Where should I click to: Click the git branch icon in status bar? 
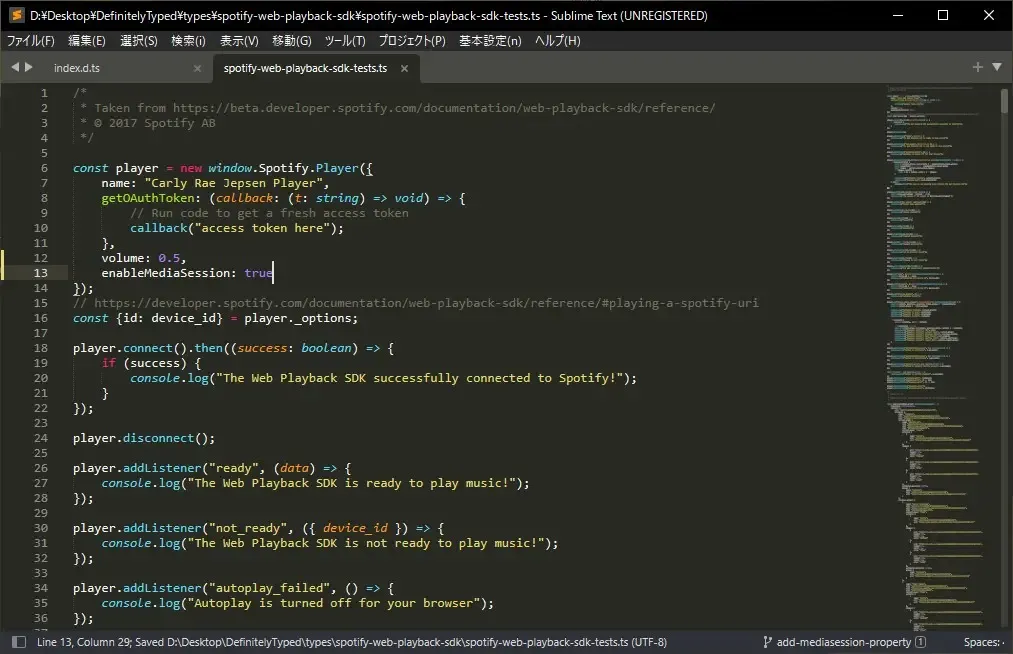click(x=768, y=642)
